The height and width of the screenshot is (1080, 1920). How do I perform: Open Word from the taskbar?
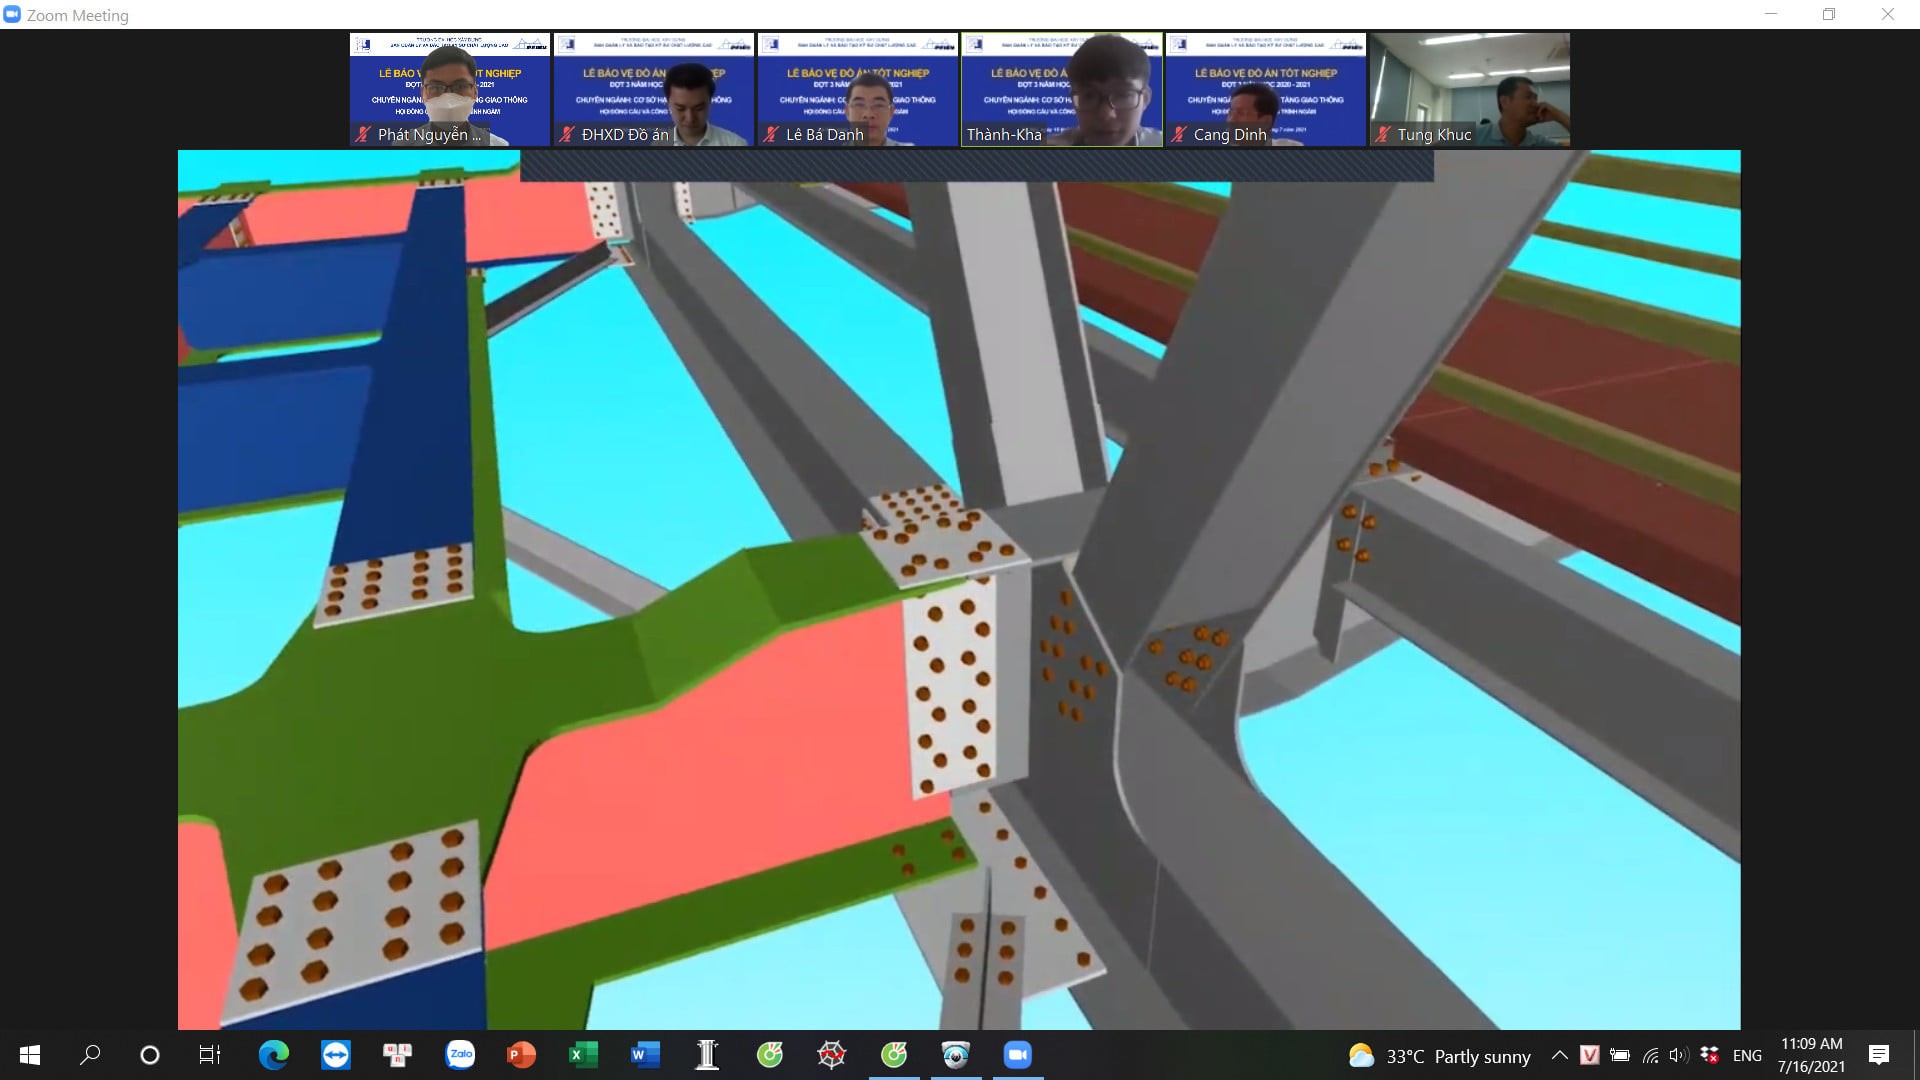[x=645, y=1054]
